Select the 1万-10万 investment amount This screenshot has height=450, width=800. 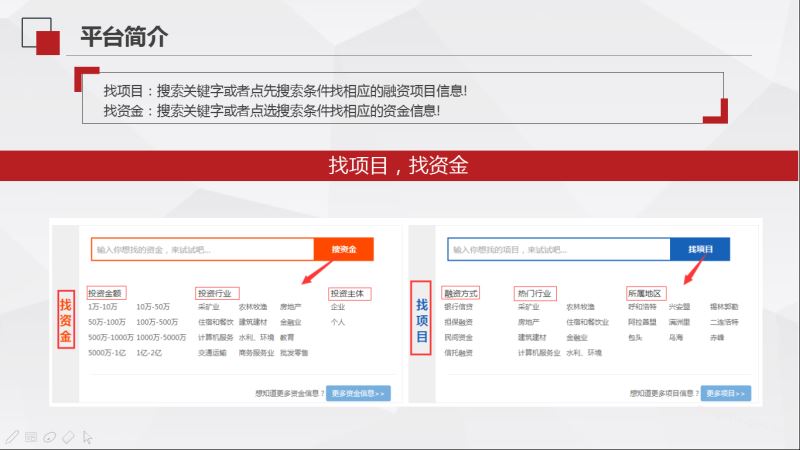[102, 307]
